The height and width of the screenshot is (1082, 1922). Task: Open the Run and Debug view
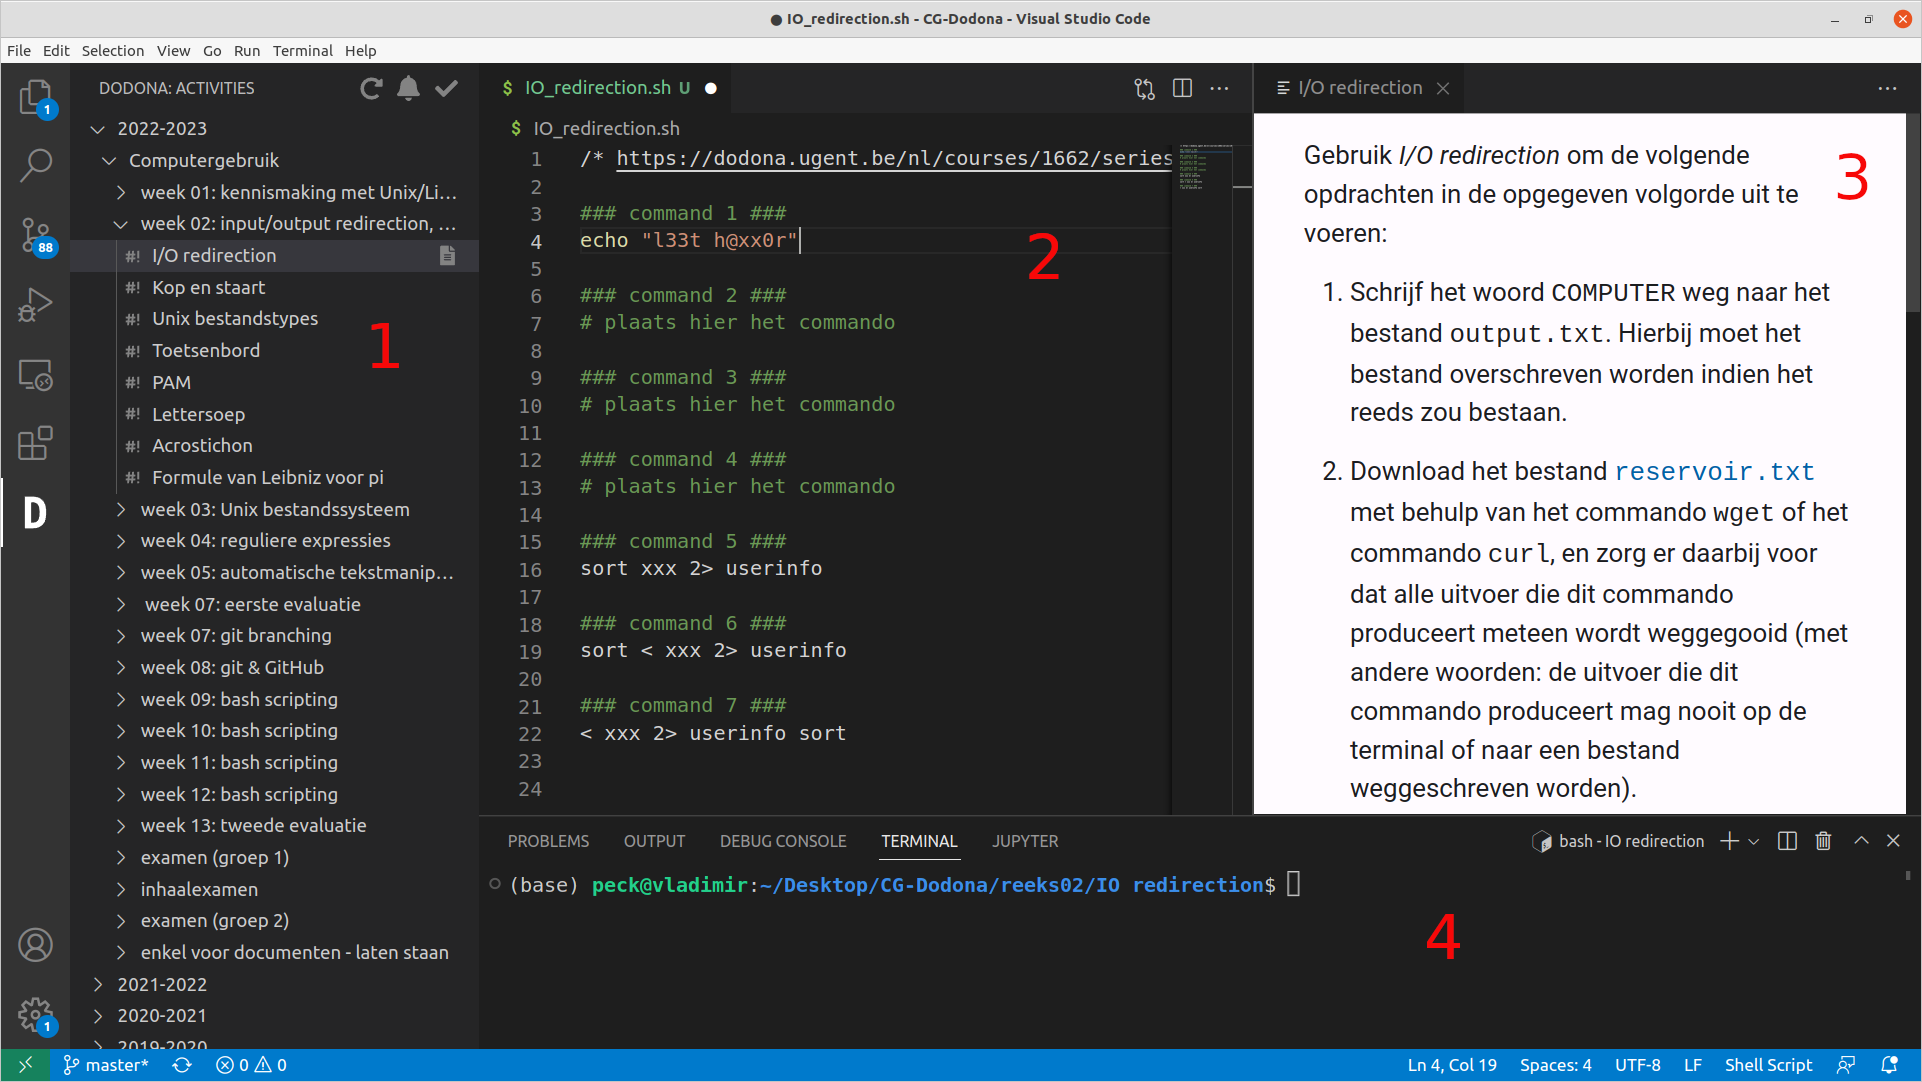click(35, 304)
